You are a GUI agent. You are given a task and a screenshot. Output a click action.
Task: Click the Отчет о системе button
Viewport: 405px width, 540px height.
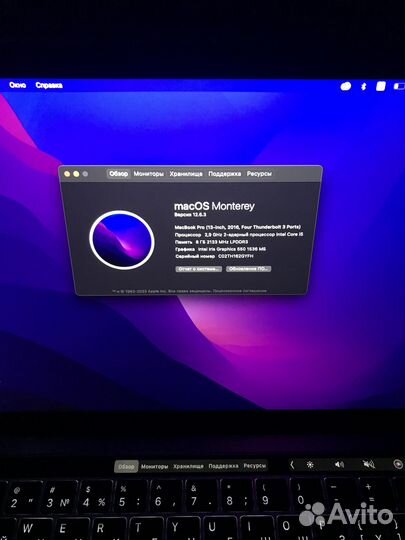tap(198, 269)
